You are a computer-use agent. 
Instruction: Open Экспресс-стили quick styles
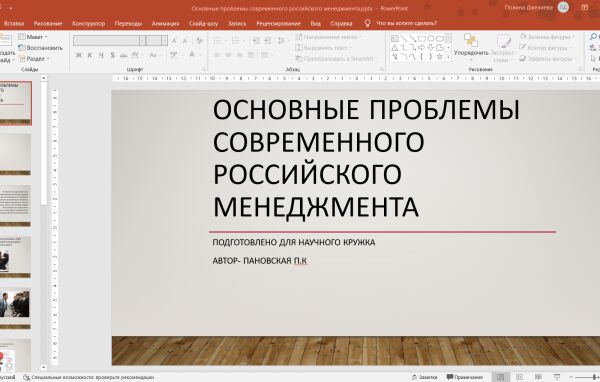click(x=502, y=48)
